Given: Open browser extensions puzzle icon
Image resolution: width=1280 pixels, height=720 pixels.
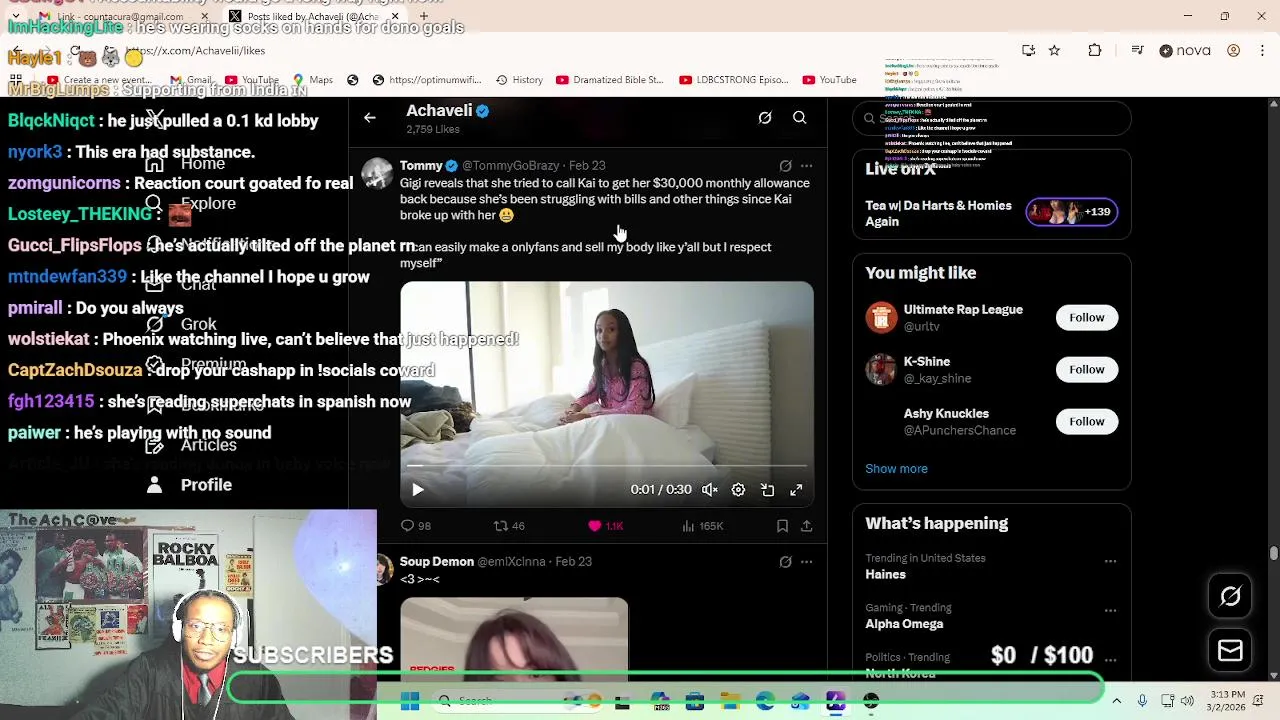Looking at the screenshot, I should tap(1095, 51).
